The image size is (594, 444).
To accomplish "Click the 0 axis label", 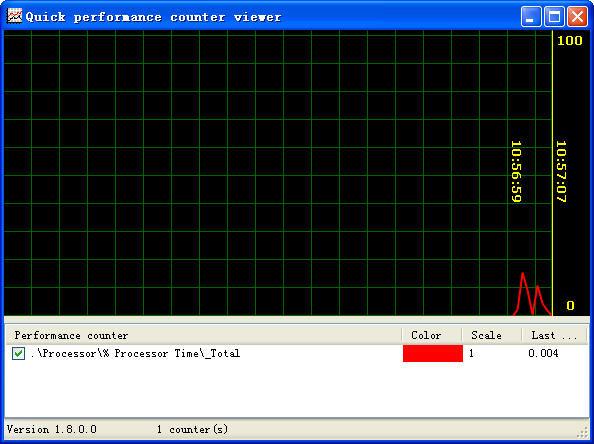I will (x=570, y=305).
